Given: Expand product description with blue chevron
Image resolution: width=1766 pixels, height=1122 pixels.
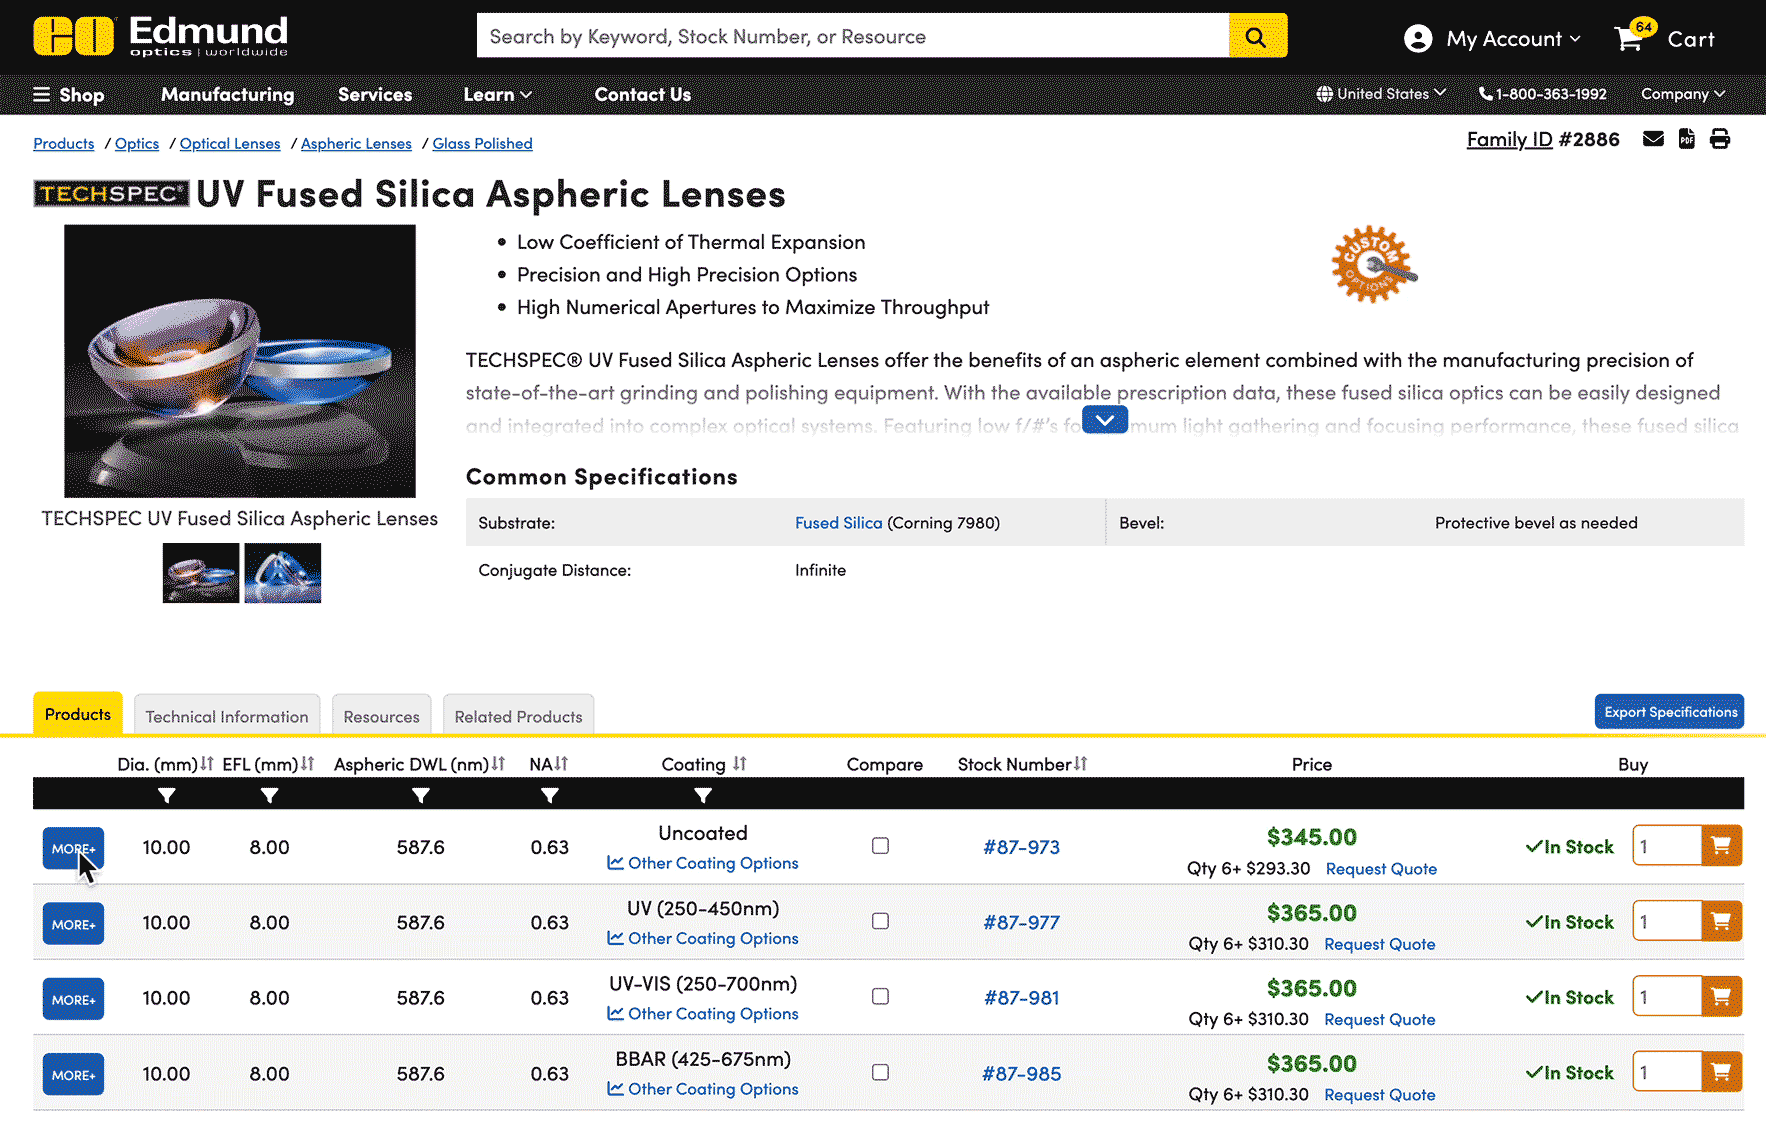Looking at the screenshot, I should pos(1104,420).
